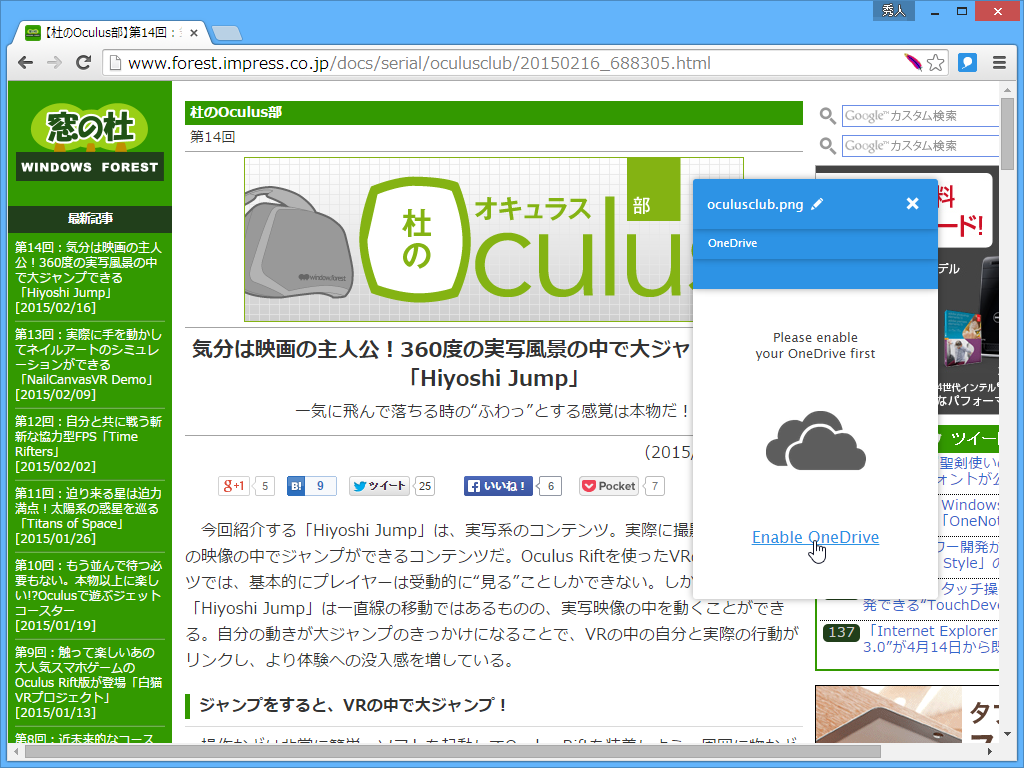This screenshot has width=1024, height=768.
Task: Click the Google custom search magnifier icon
Action: click(x=827, y=115)
